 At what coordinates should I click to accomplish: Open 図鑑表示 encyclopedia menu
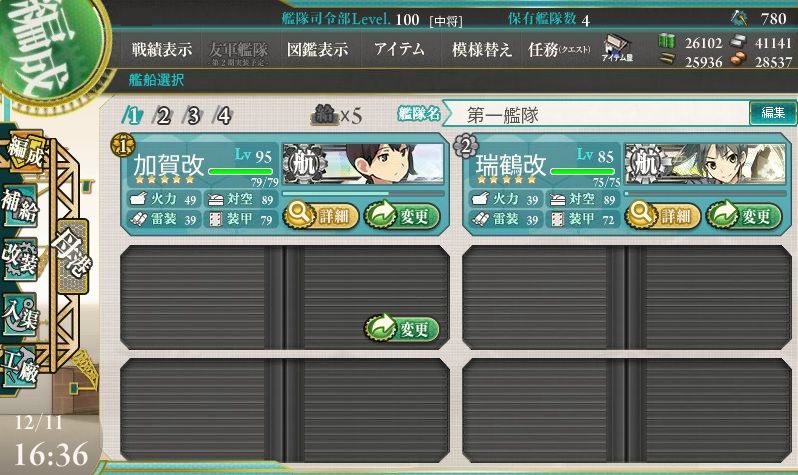point(318,49)
